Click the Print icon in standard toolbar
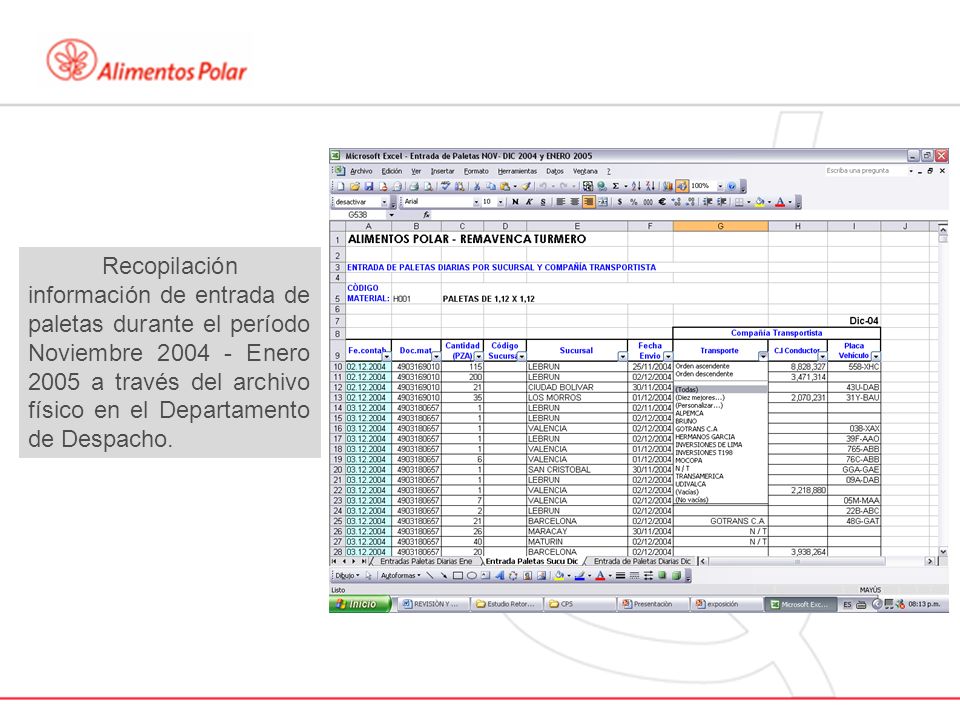This screenshot has width=960, height=720. 414,186
